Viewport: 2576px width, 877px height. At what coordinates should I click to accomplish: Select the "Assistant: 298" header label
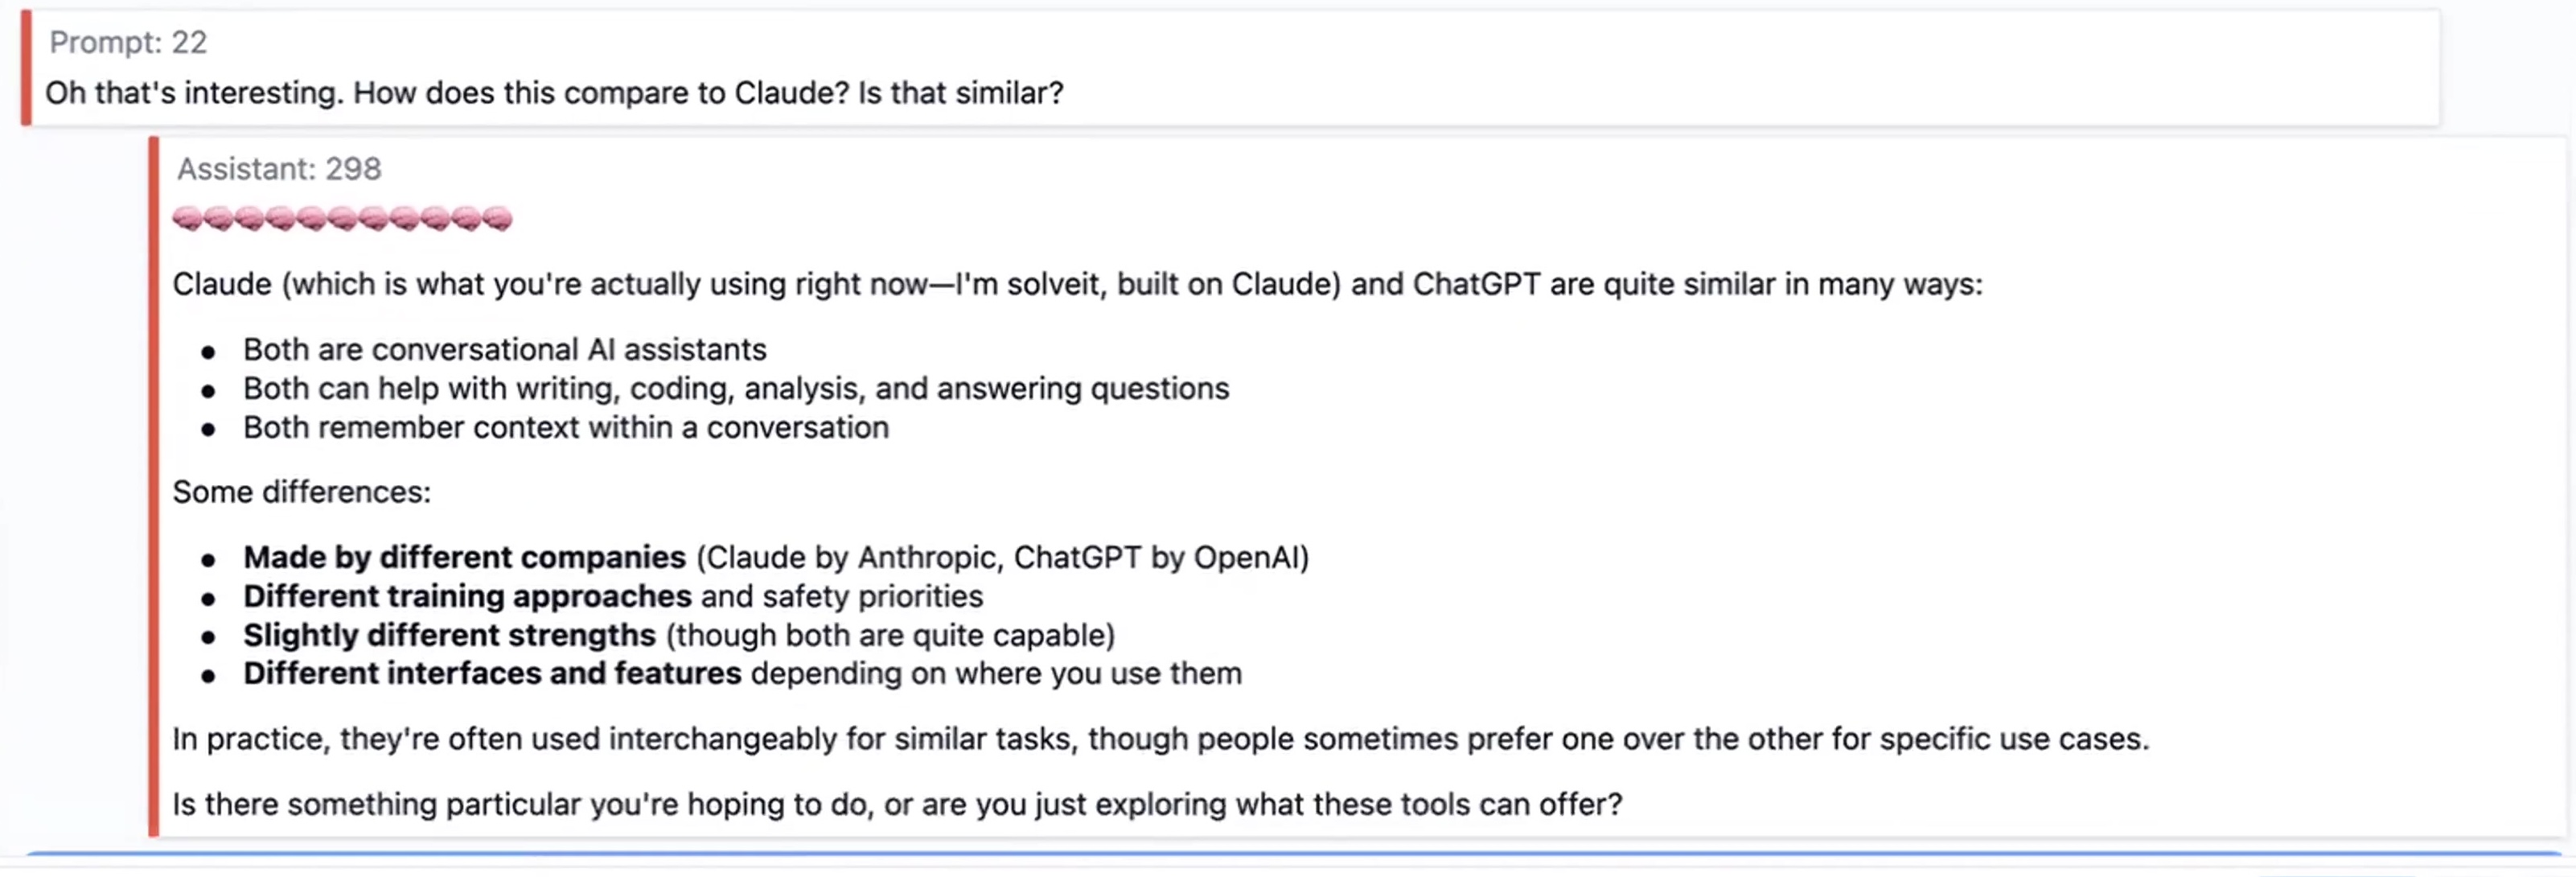point(279,169)
